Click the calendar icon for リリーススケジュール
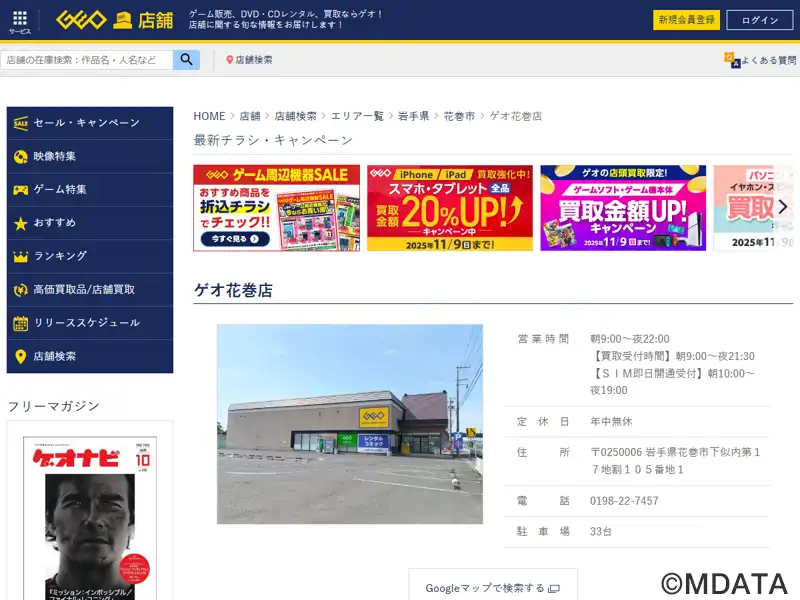800x600 pixels. click(20, 323)
